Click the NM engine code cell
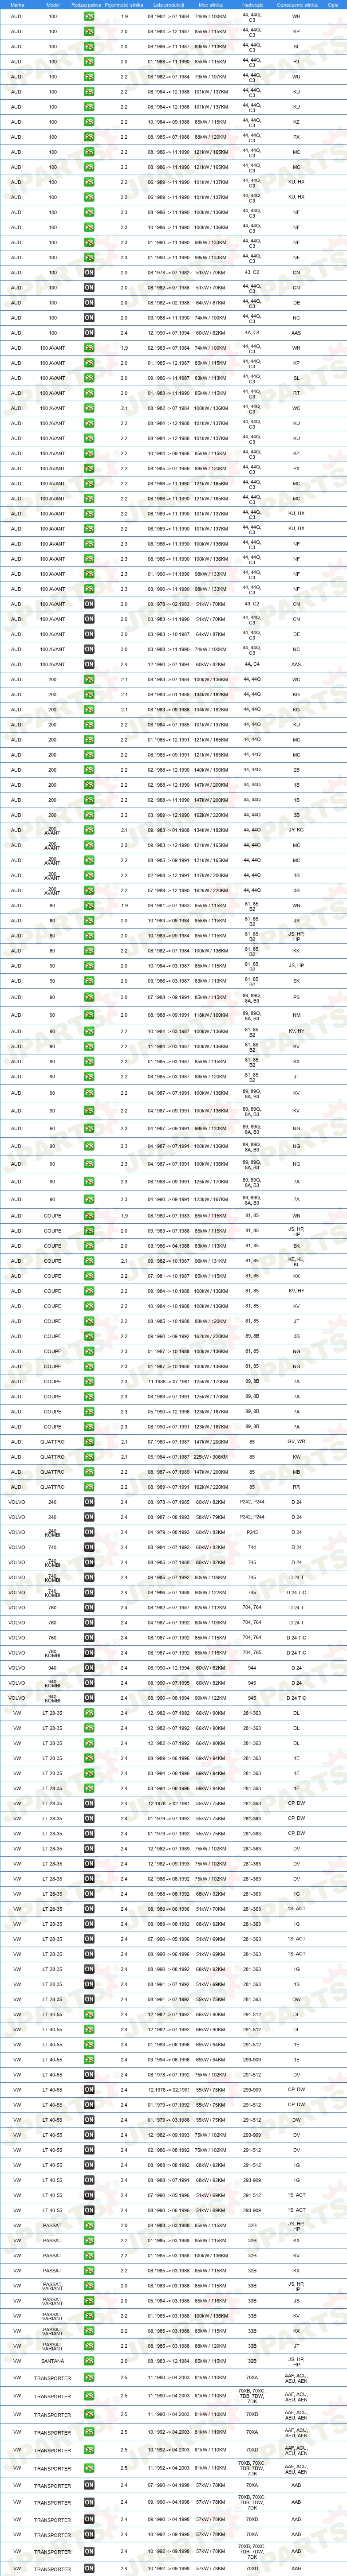The image size is (347, 2576). click(x=296, y=1015)
